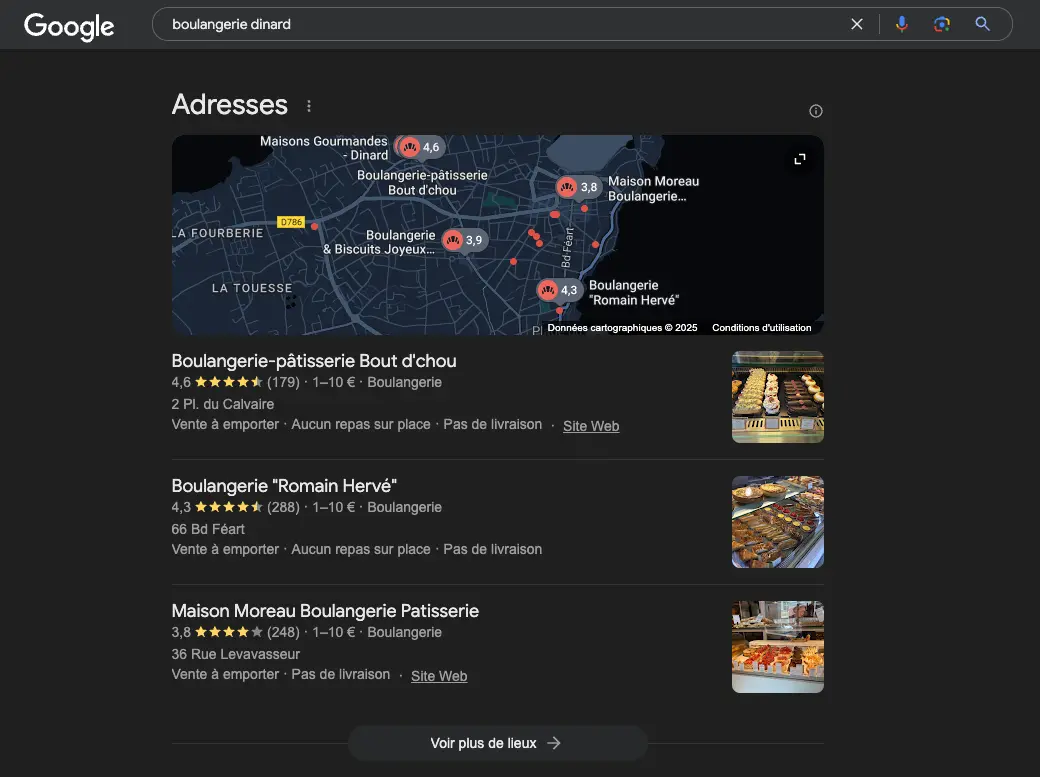Viewport: 1040px width, 777px height.
Task: Open Maison Moreau Boulangerie Patisserie listing
Action: point(325,610)
